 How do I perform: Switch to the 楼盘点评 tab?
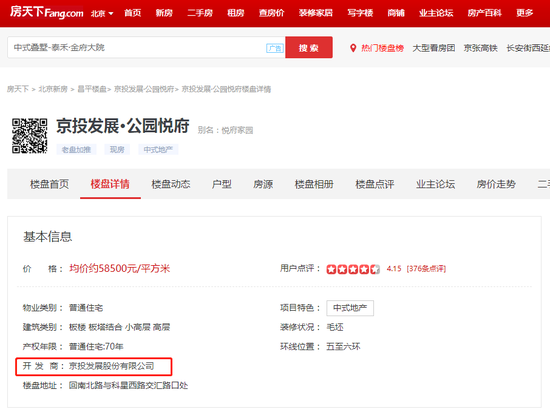[x=375, y=184]
